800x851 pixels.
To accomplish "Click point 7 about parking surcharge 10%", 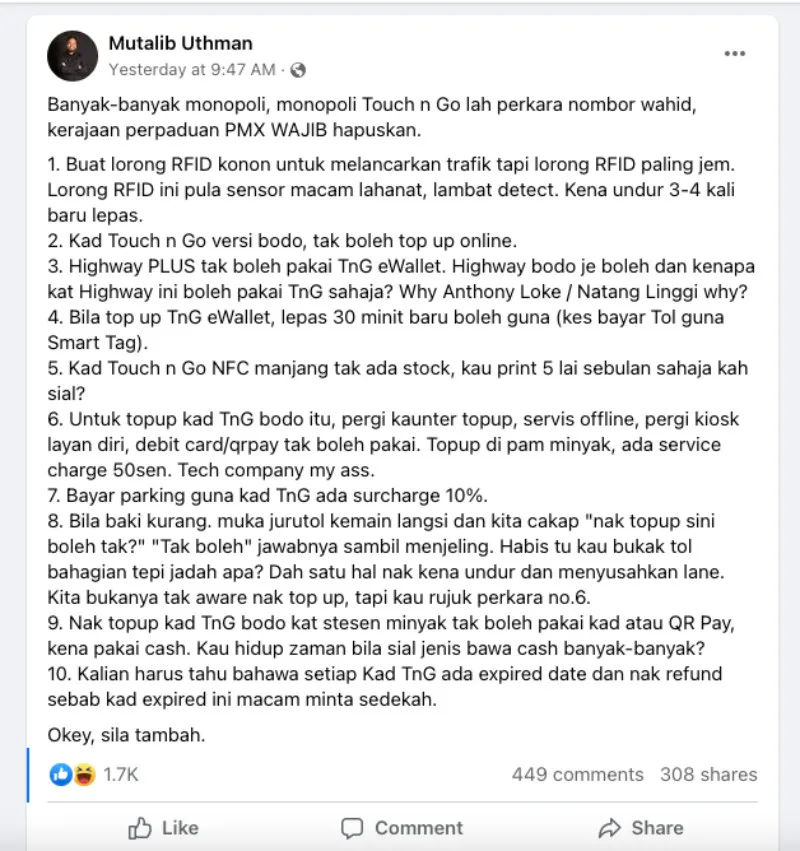I will (x=268, y=496).
